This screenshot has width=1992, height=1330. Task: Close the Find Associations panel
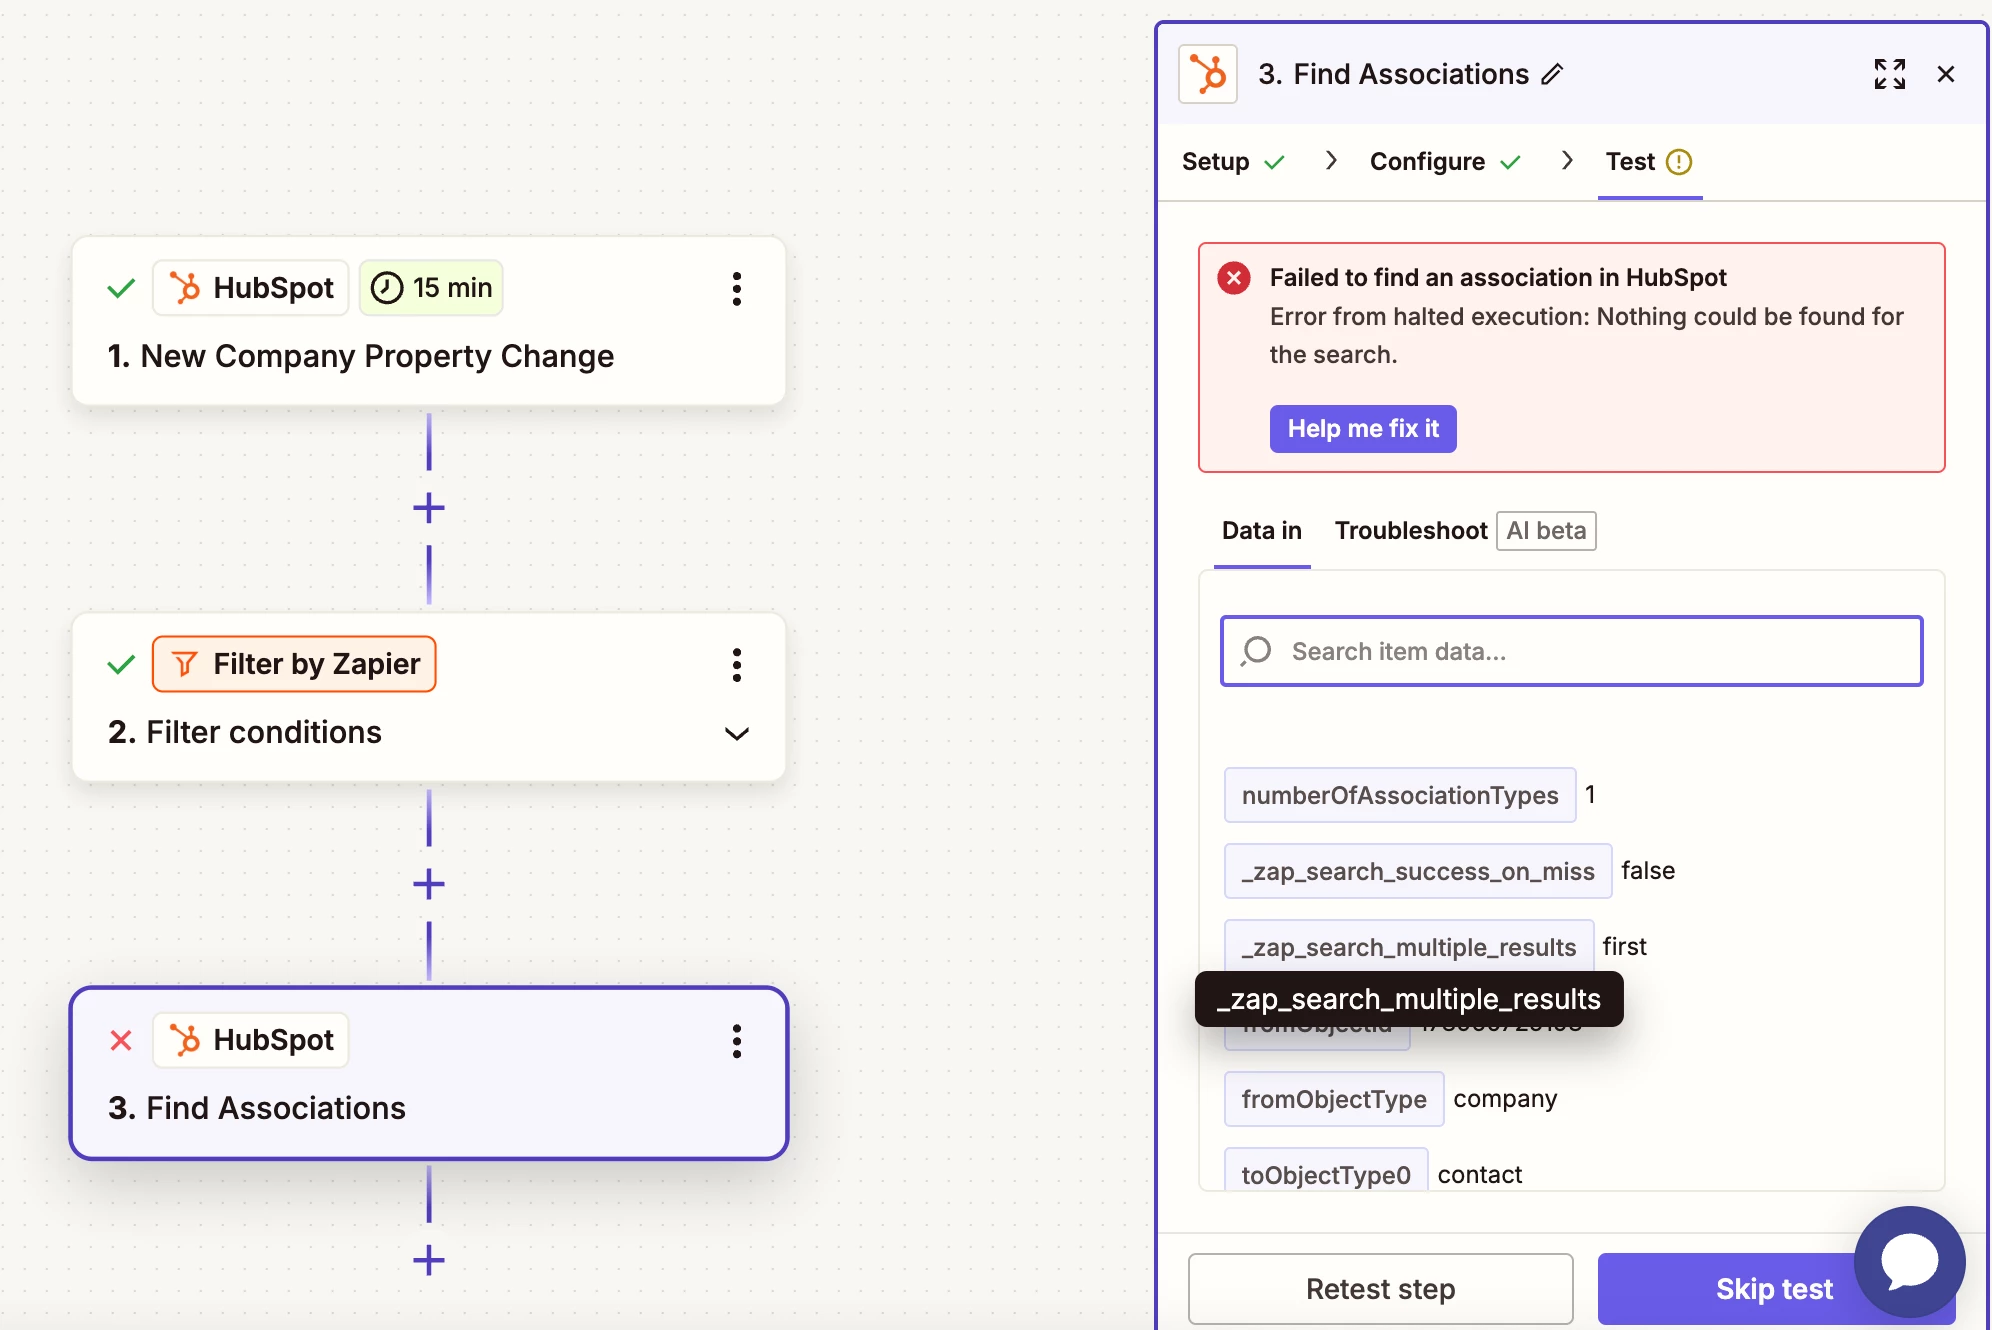point(1946,74)
